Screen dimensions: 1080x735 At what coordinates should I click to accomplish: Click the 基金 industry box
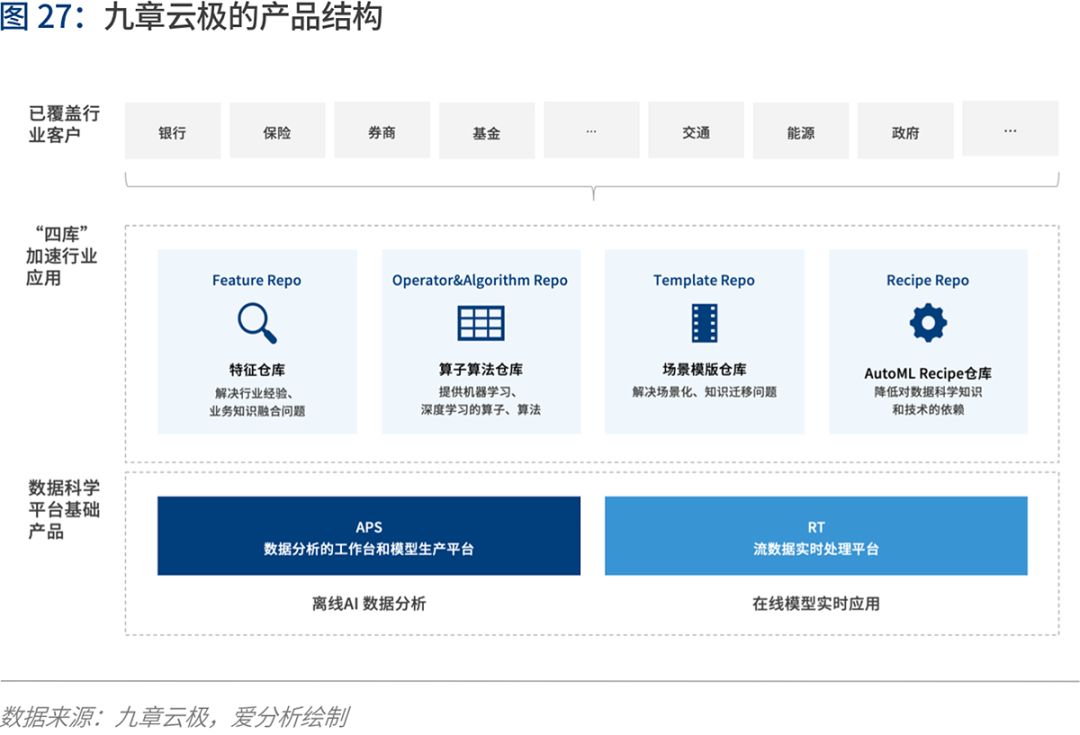coord(486,130)
